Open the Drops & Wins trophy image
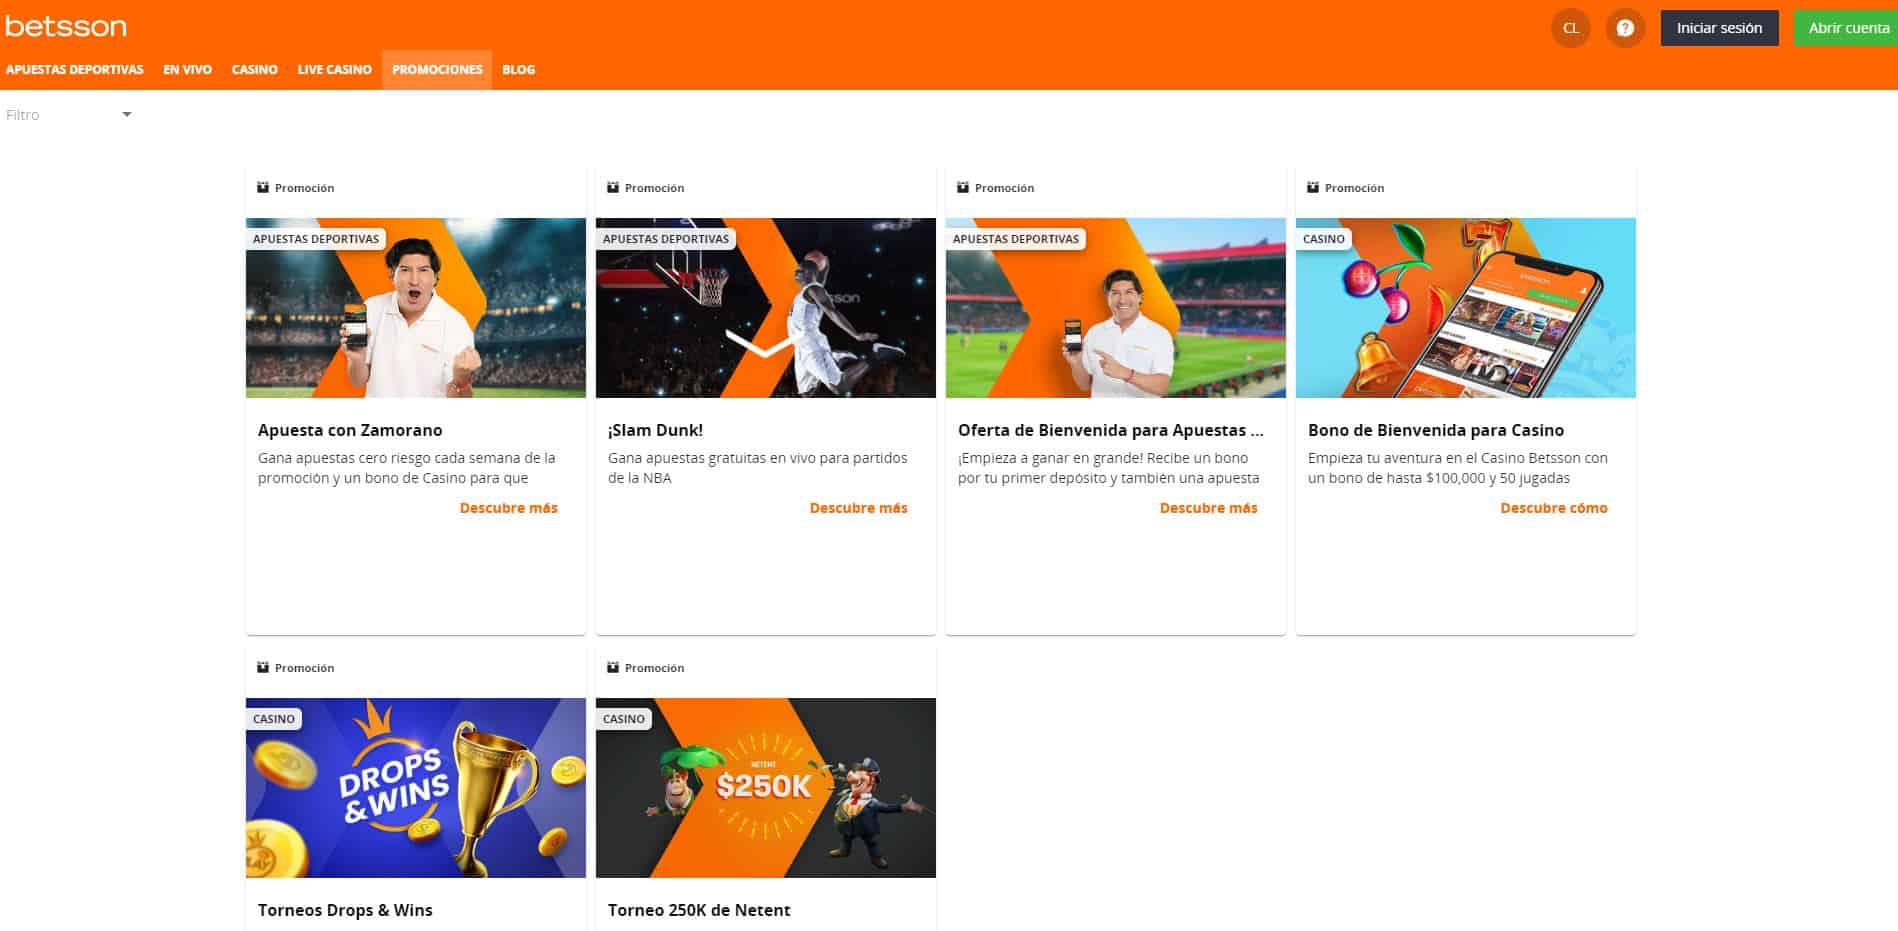The image size is (1898, 931). click(416, 788)
